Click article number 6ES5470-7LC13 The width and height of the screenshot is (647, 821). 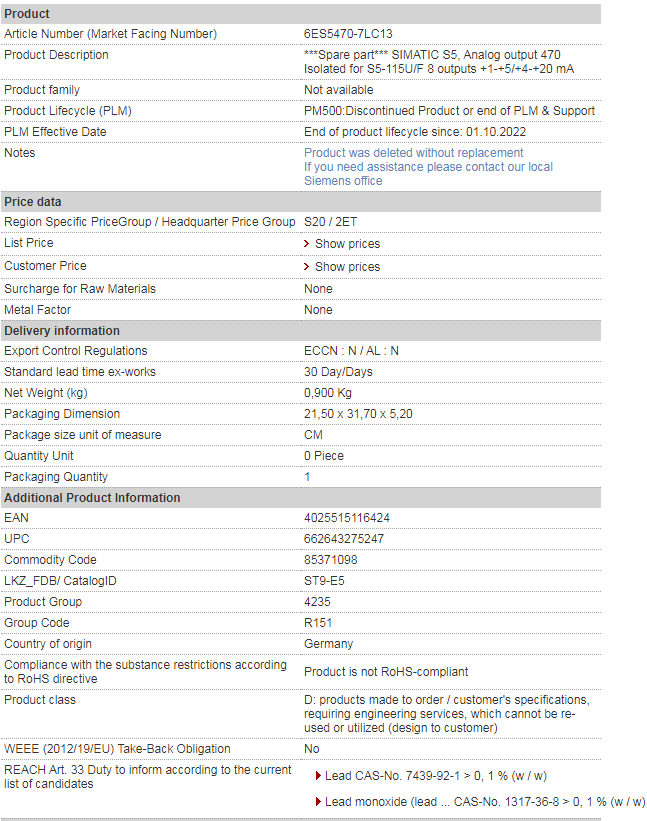coord(348,34)
